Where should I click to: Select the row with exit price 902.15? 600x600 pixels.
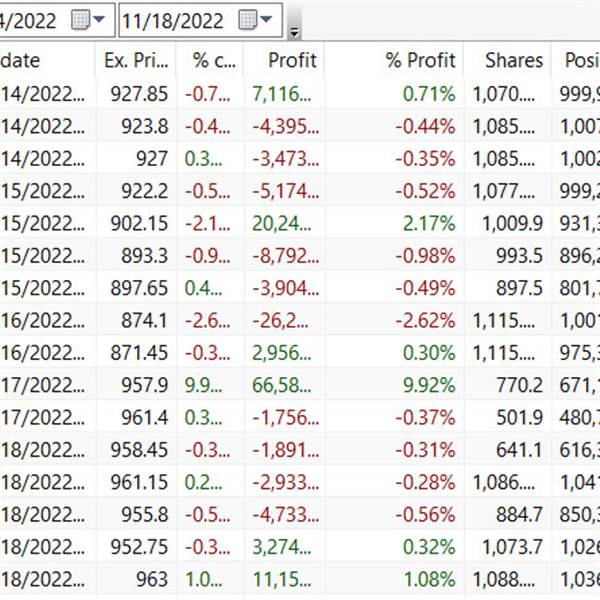[x=300, y=223]
